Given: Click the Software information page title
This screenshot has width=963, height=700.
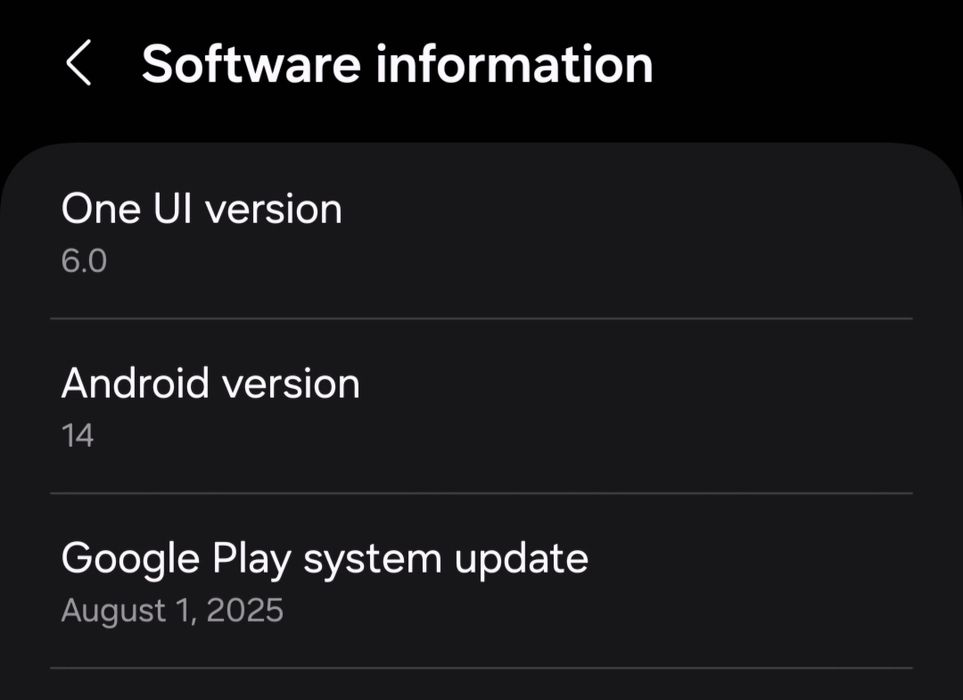Looking at the screenshot, I should [397, 64].
